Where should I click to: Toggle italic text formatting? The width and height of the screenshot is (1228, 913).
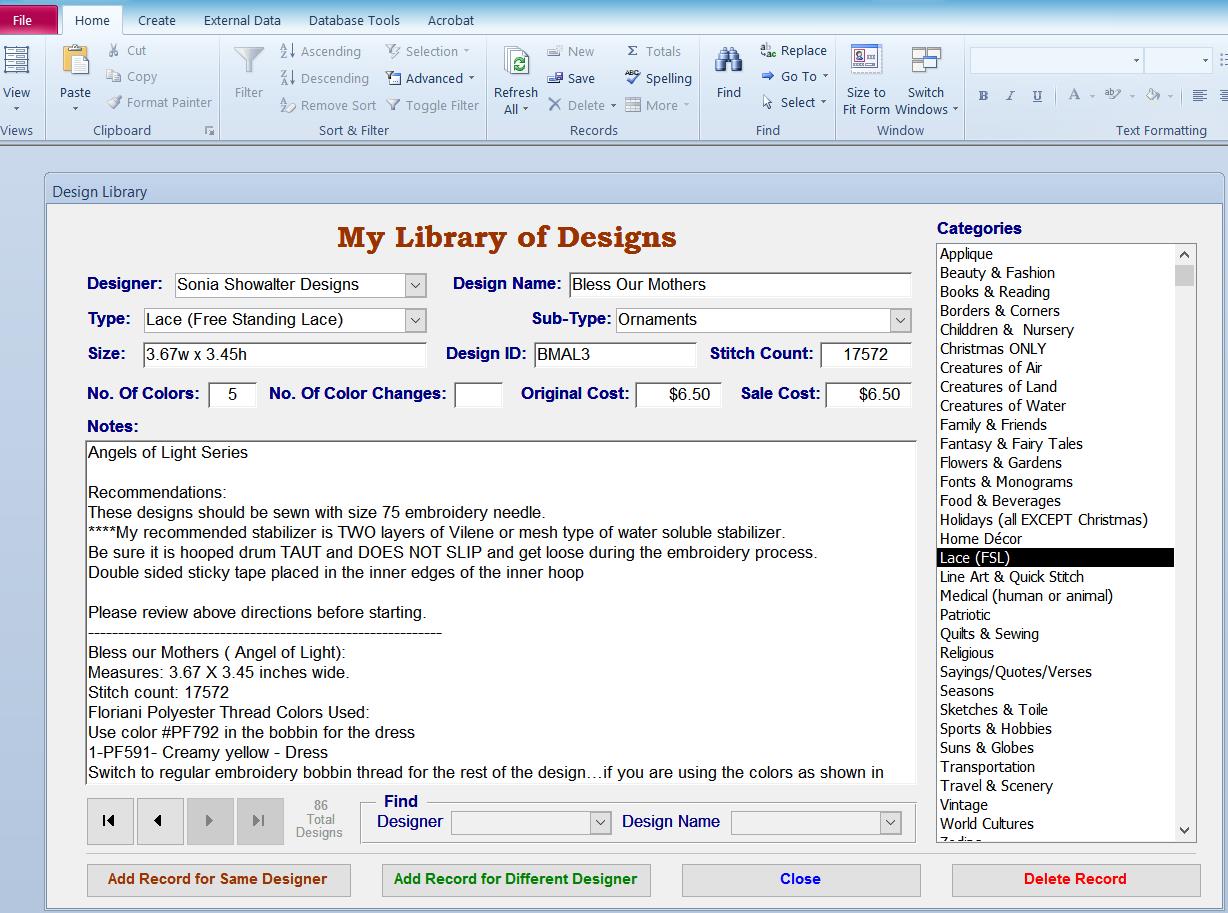(x=1010, y=96)
